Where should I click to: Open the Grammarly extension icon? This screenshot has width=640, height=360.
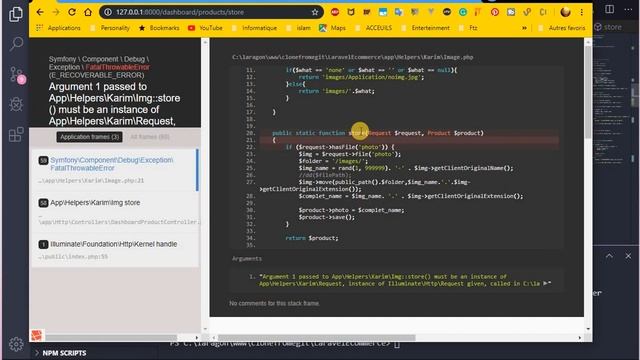462,12
